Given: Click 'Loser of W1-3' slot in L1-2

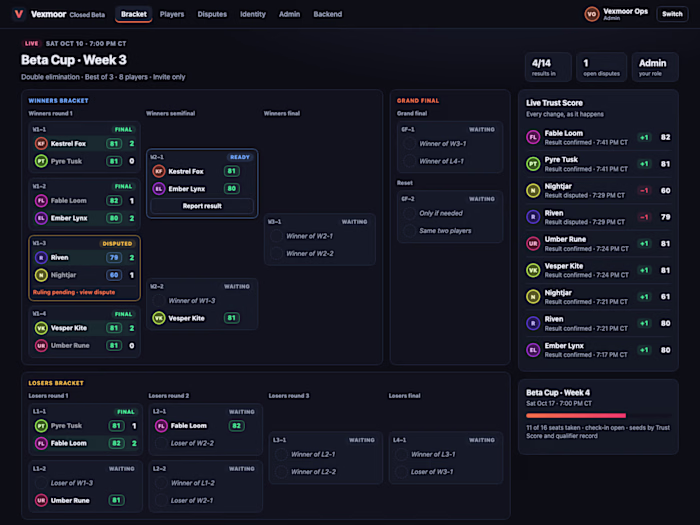Looking at the screenshot, I should click(72, 483).
